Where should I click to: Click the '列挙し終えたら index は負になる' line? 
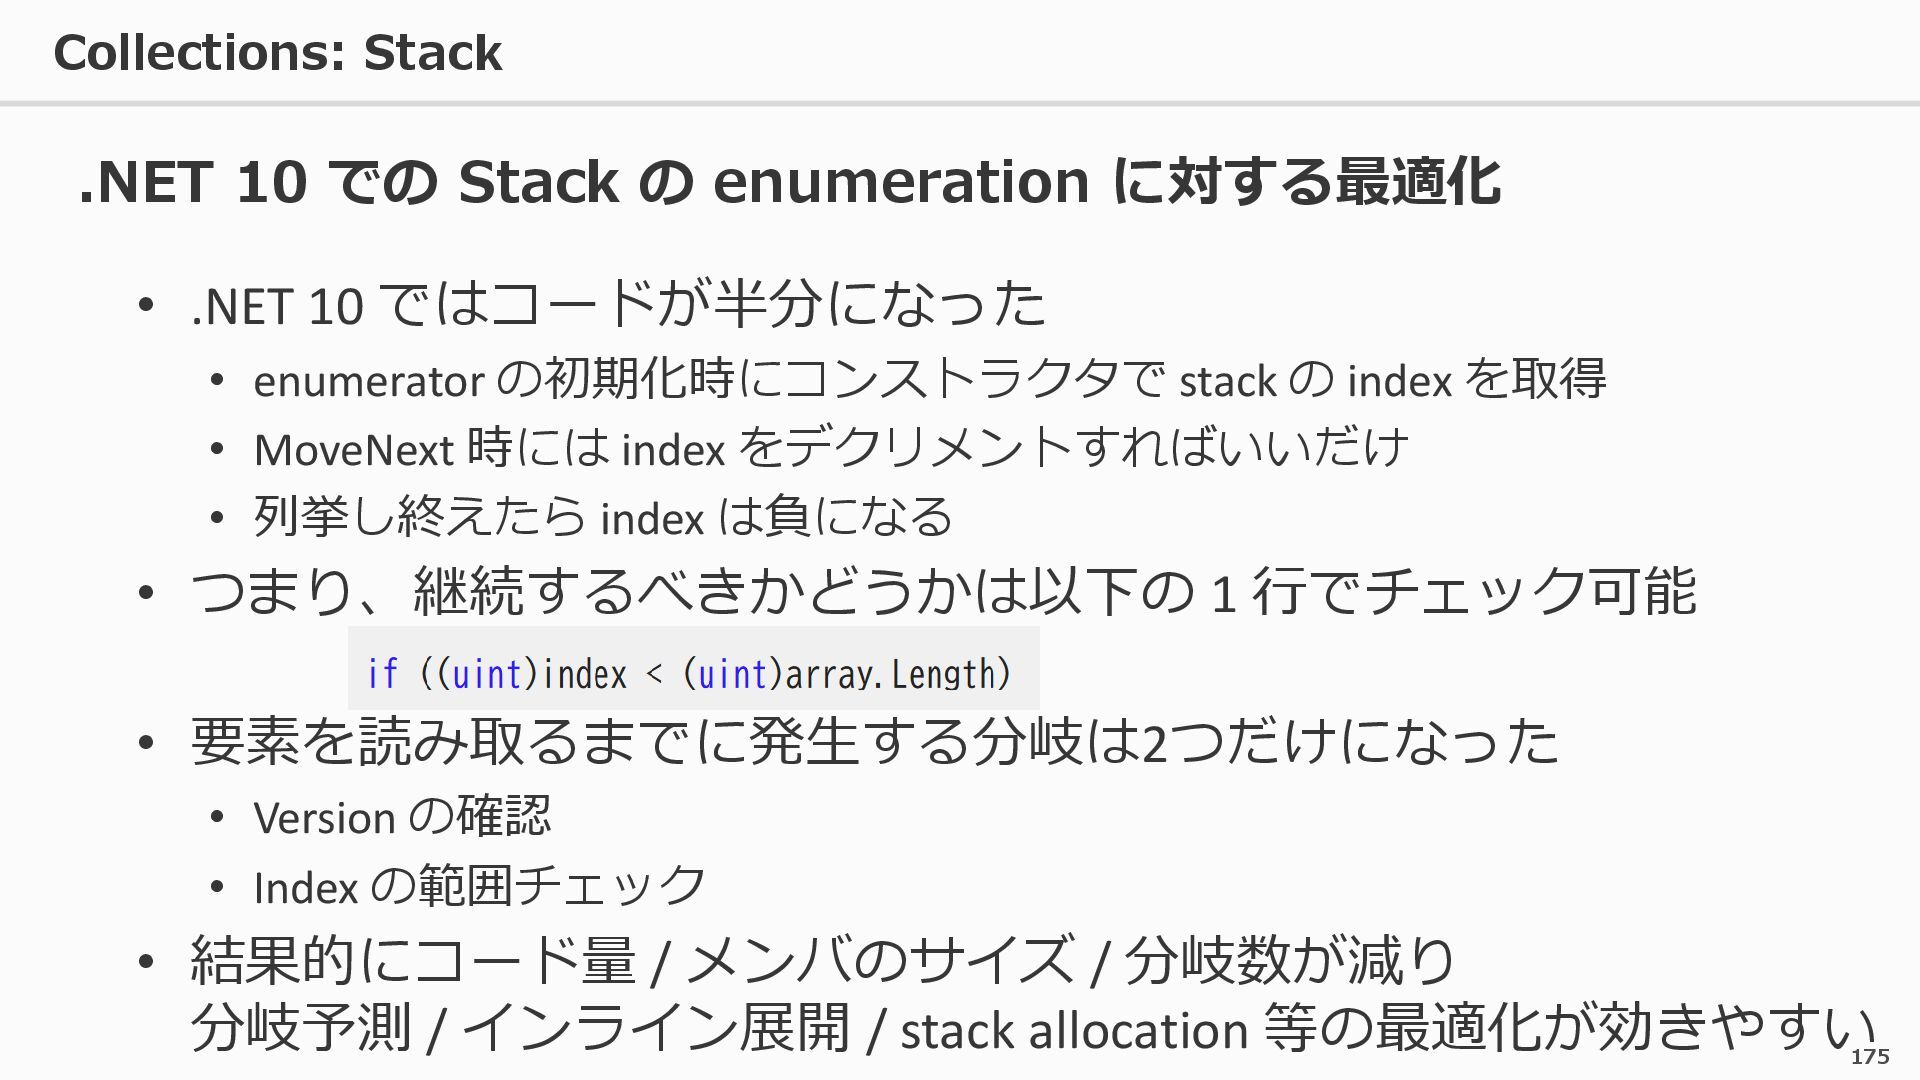coord(602,517)
